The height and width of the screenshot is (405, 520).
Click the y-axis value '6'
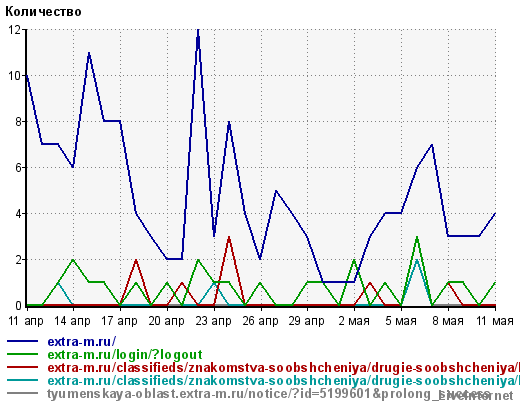pos(19,168)
